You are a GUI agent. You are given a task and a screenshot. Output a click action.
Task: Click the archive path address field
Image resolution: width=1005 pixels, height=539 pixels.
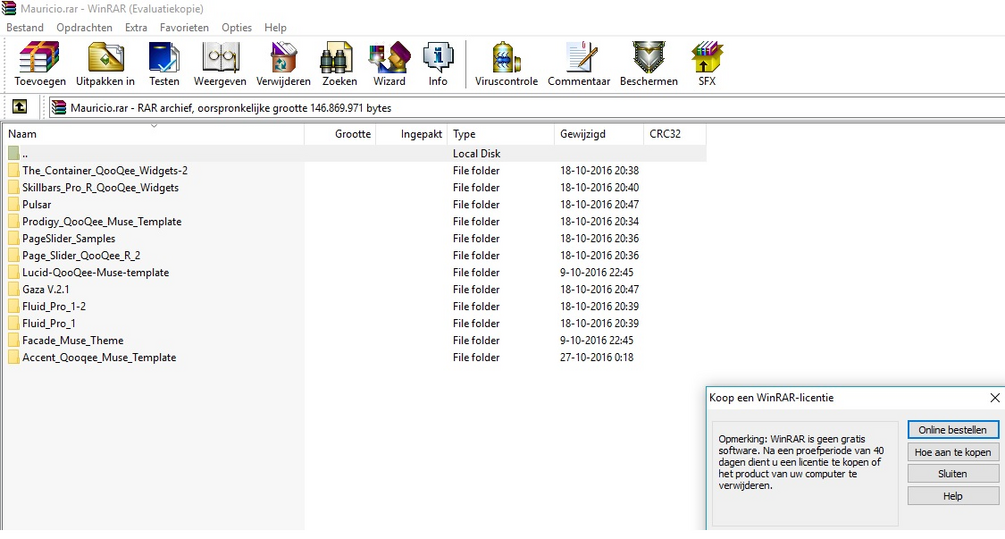pos(526,108)
